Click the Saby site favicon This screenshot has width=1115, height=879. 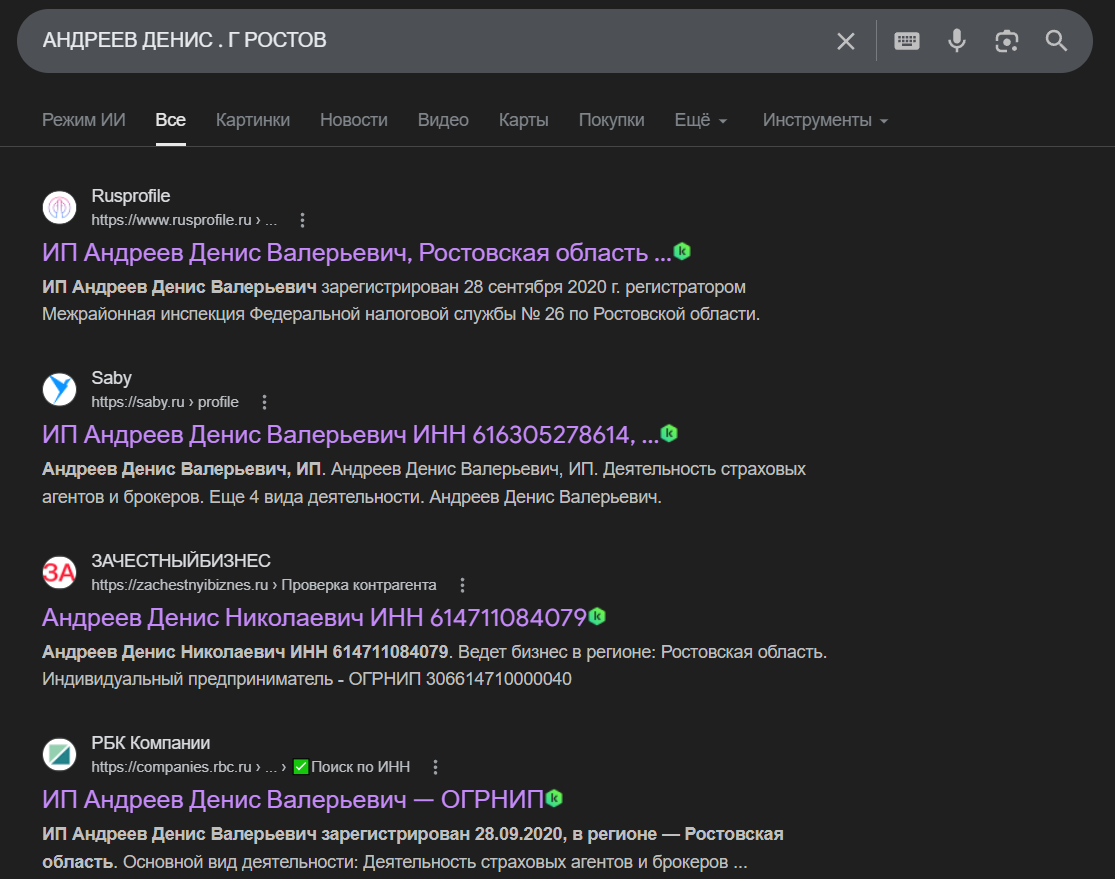pos(60,390)
